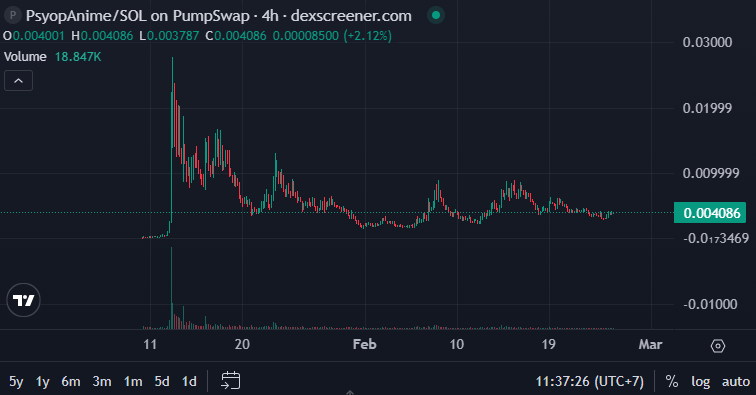Viewport: 756px width, 395px height.
Task: Click the PsyopAnime token avatar icon
Action: pyautogui.click(x=13, y=15)
